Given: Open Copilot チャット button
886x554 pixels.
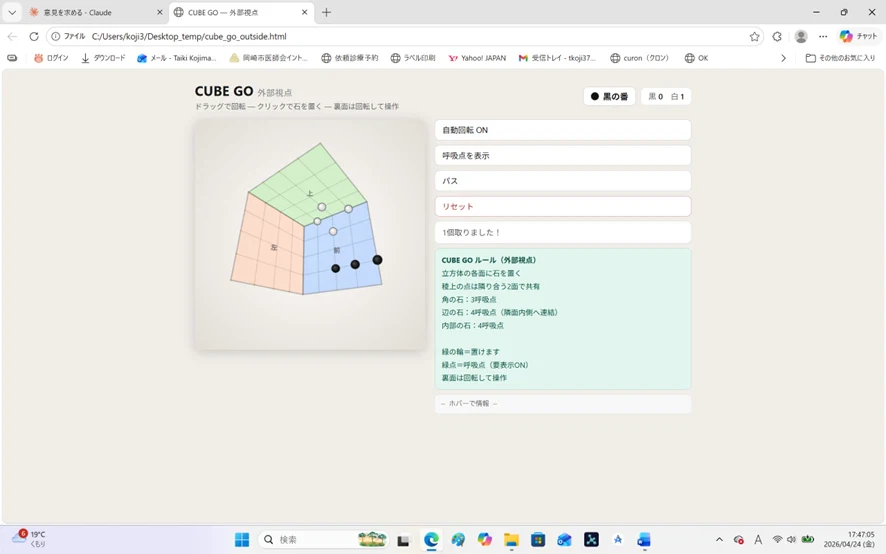Looking at the screenshot, I should (x=858, y=36).
